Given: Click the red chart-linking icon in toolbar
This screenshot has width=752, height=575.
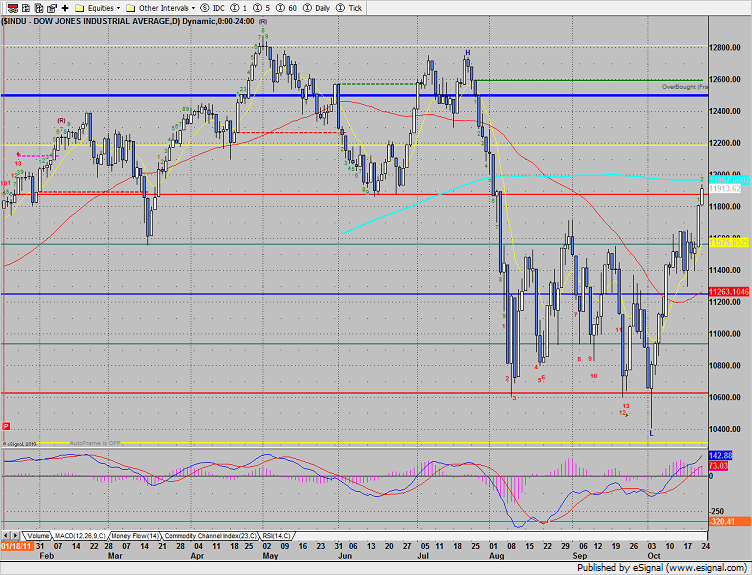Looking at the screenshot, I should [x=13, y=8].
